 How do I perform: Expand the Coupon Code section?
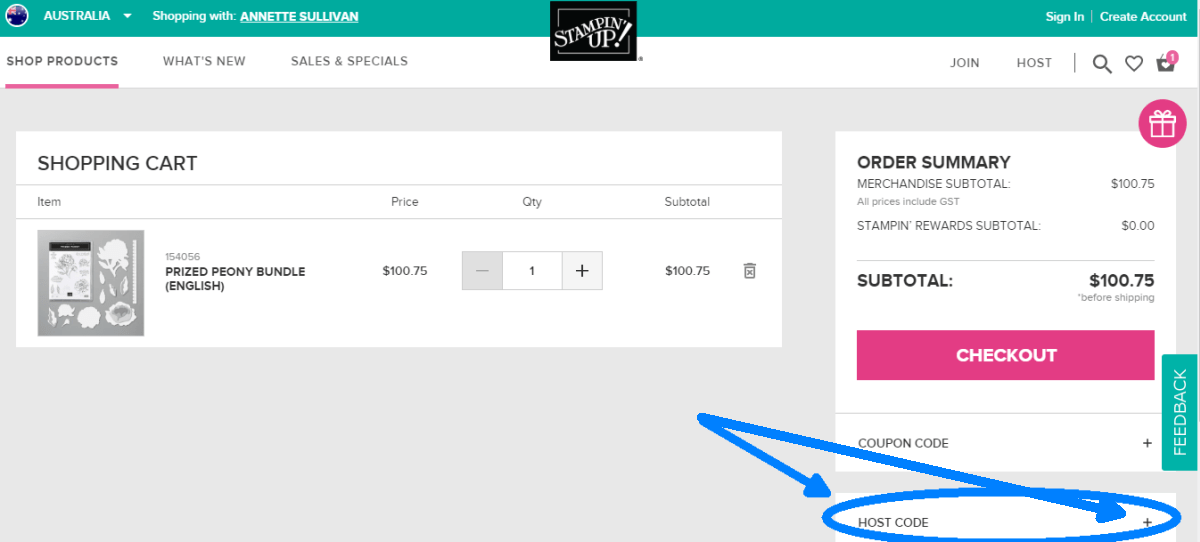(x=1147, y=443)
